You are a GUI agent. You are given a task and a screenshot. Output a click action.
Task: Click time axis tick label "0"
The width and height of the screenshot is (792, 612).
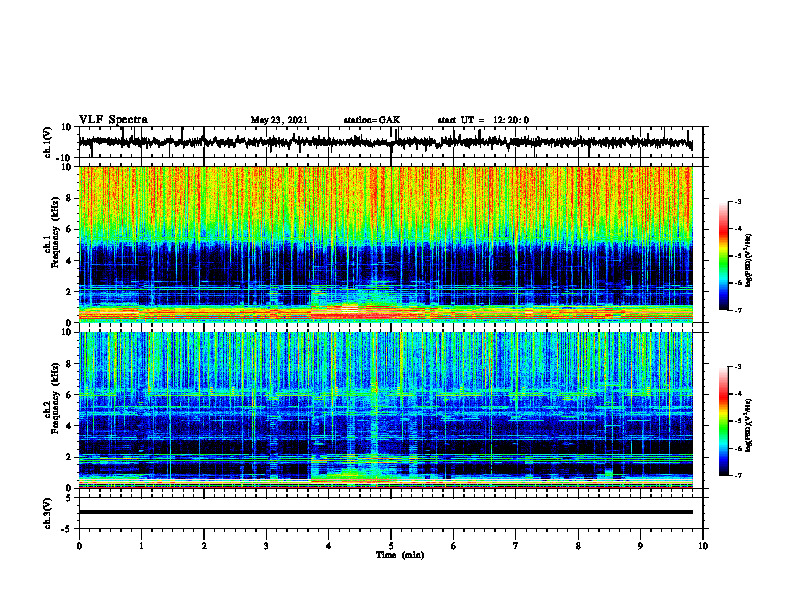[x=79, y=546]
